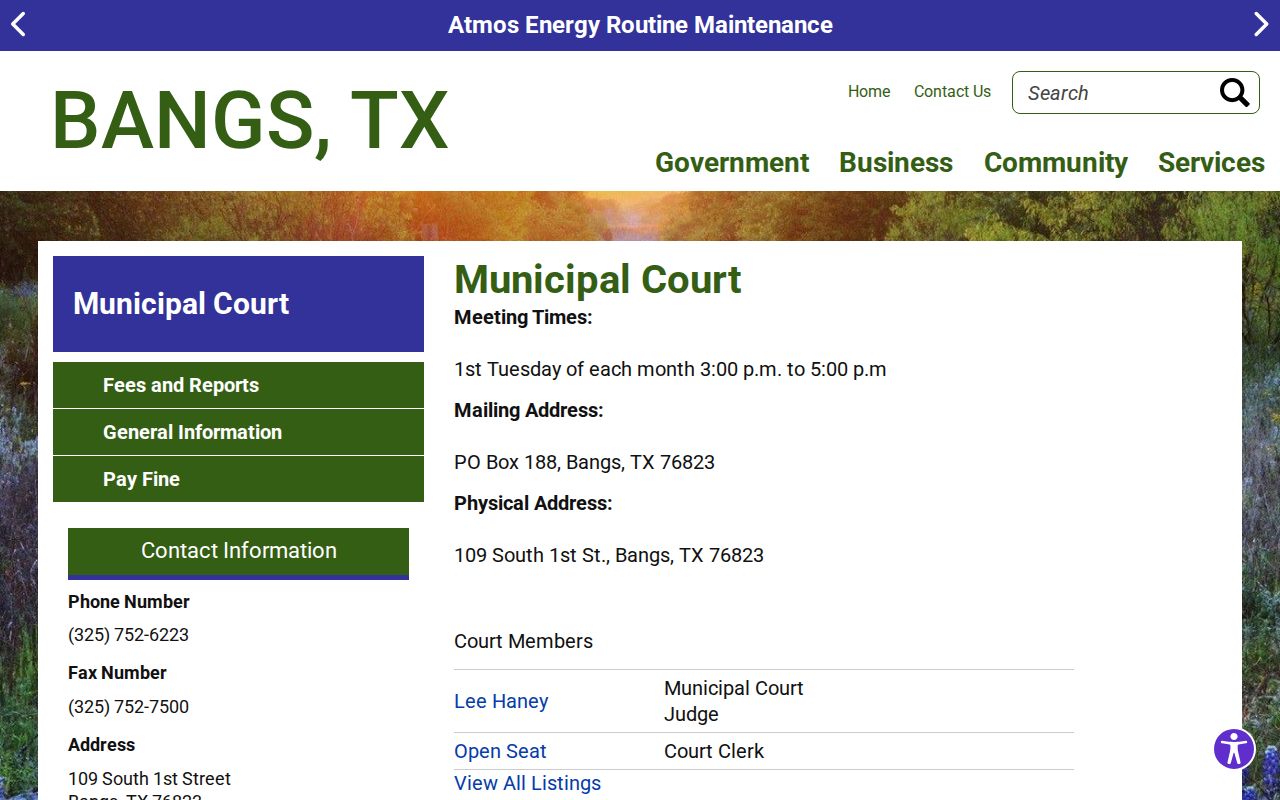Open Pay Fine sidebar item
The height and width of the screenshot is (800, 1280).
[238, 479]
